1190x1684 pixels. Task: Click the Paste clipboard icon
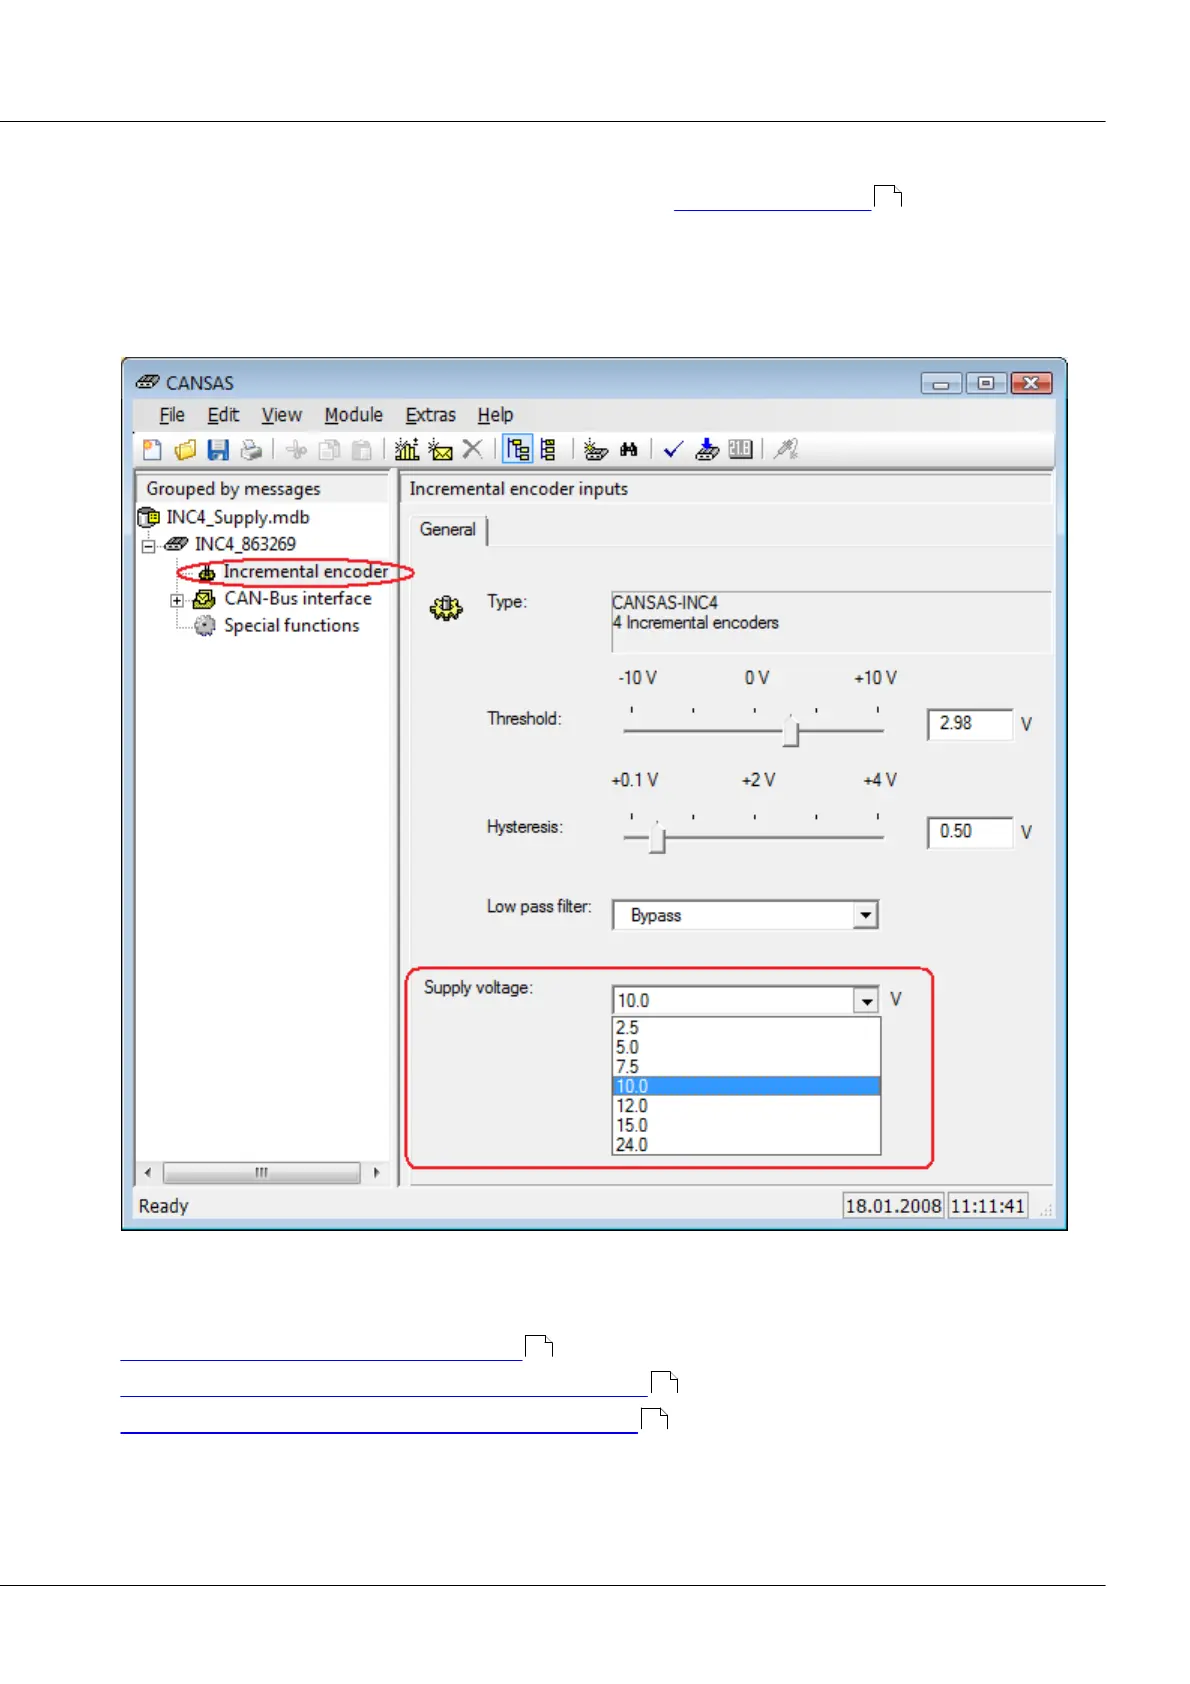[362, 450]
